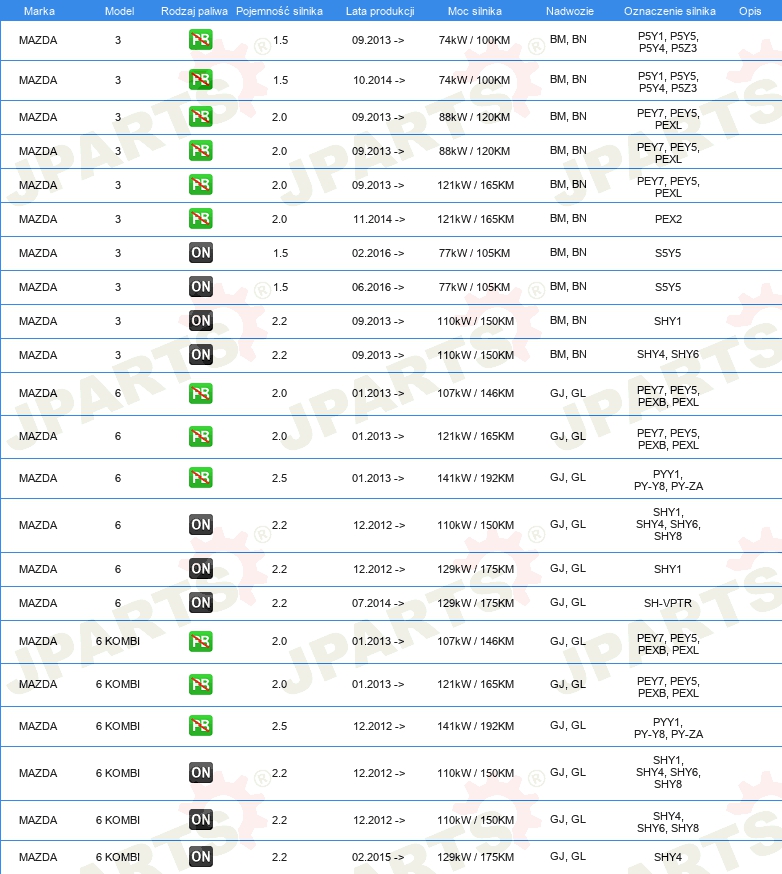Click the GJ, GL body cell in the SH-VPTR row
Screen dimensions: 782x874
click(568, 602)
